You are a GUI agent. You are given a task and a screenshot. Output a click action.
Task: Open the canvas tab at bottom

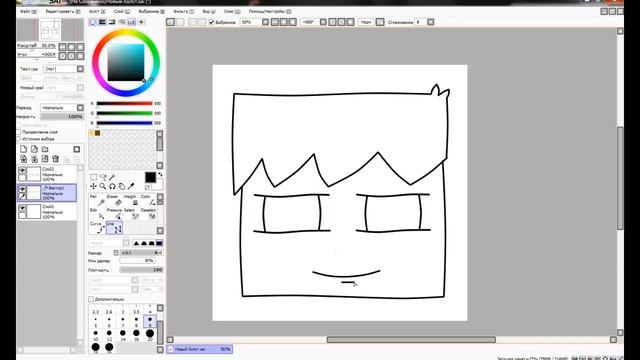coord(200,349)
